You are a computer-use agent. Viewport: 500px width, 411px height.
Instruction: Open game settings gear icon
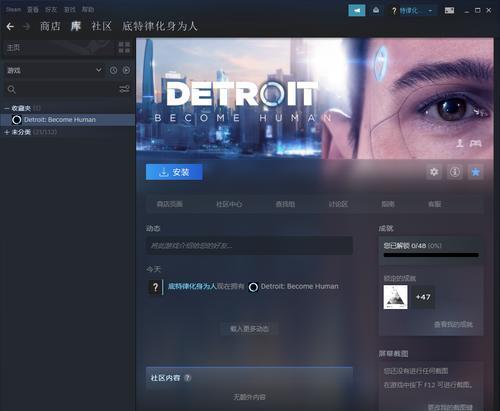click(x=434, y=172)
